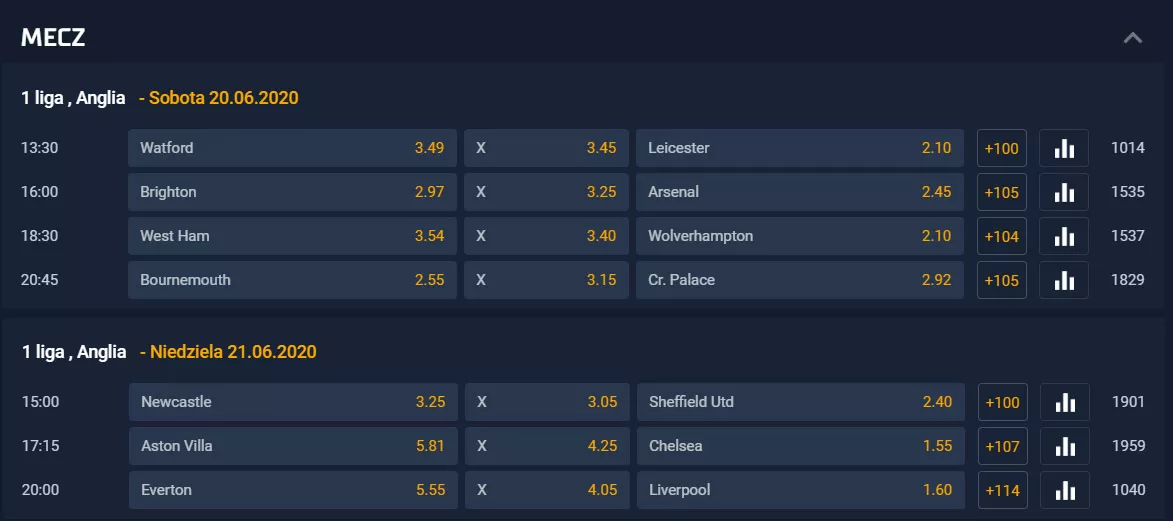This screenshot has width=1173, height=521.
Task: Show statistics icon for Aston Villa vs Chelsea
Action: point(1065,446)
